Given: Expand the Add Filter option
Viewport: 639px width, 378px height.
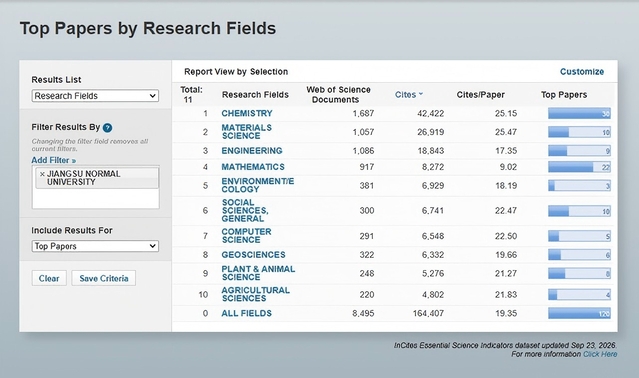Looking at the screenshot, I should point(54,160).
